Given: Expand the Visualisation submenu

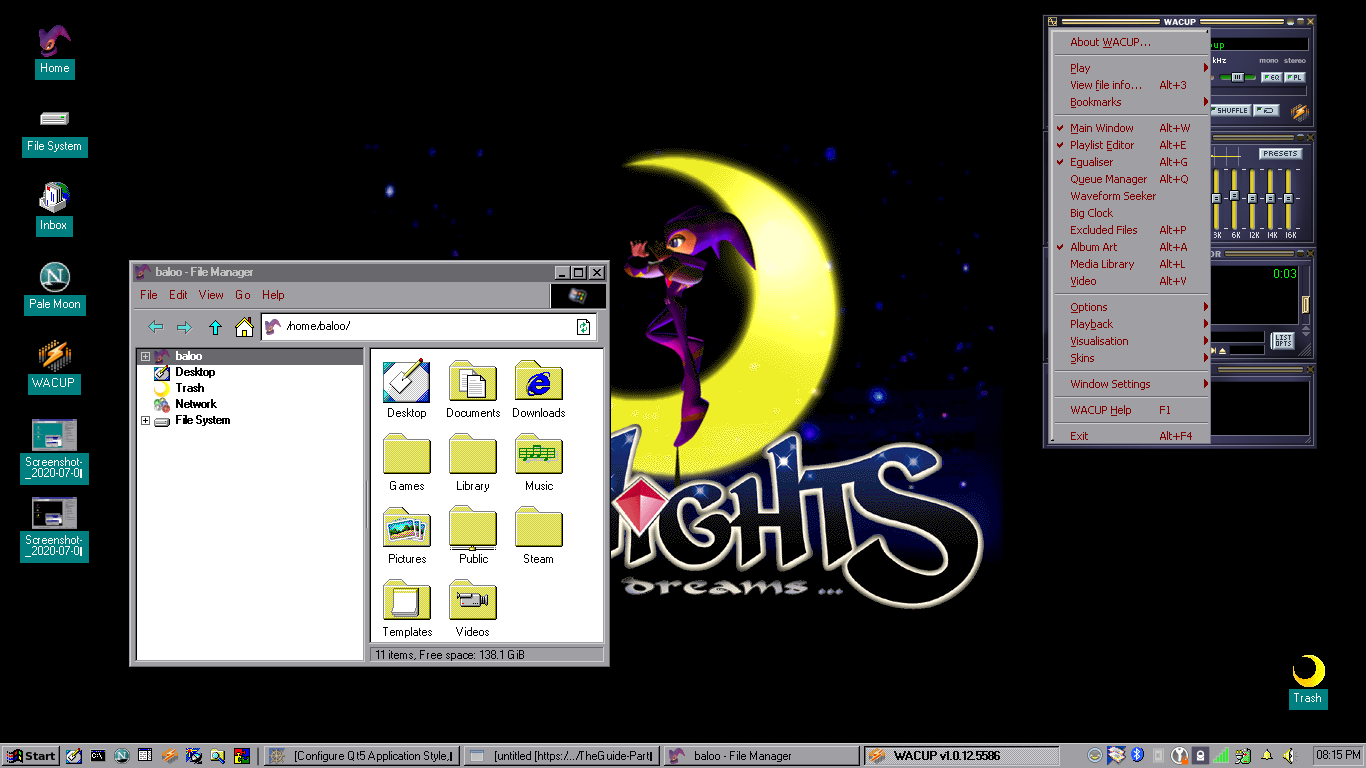Looking at the screenshot, I should (x=1131, y=341).
